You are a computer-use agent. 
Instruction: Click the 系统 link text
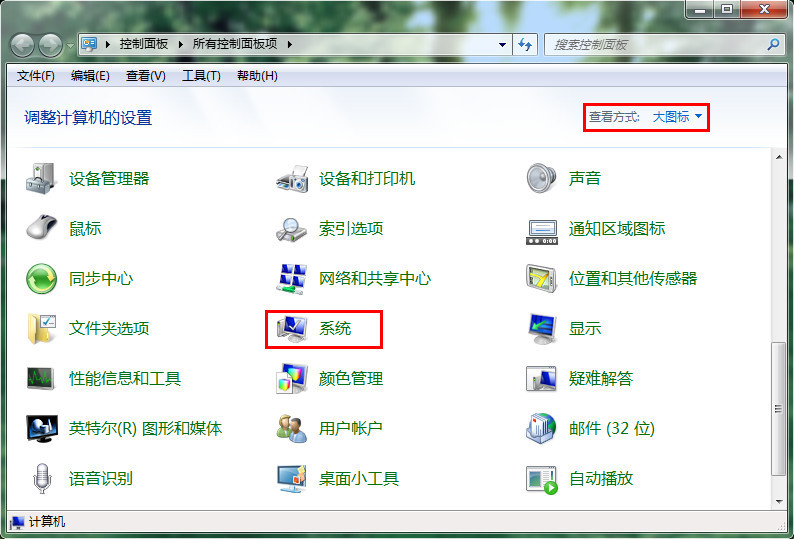point(335,328)
